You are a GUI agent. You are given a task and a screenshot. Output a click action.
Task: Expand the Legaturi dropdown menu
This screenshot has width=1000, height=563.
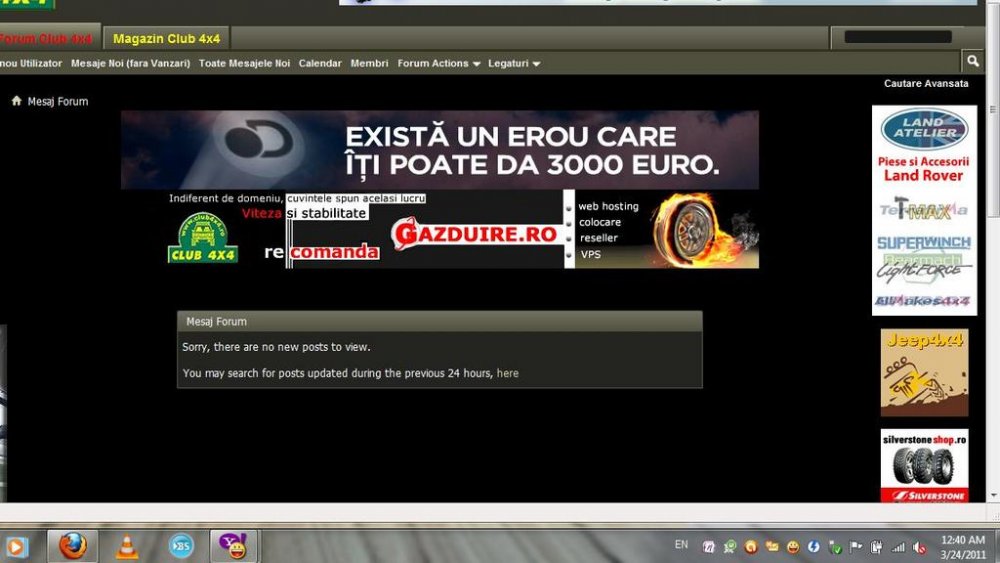click(x=514, y=64)
